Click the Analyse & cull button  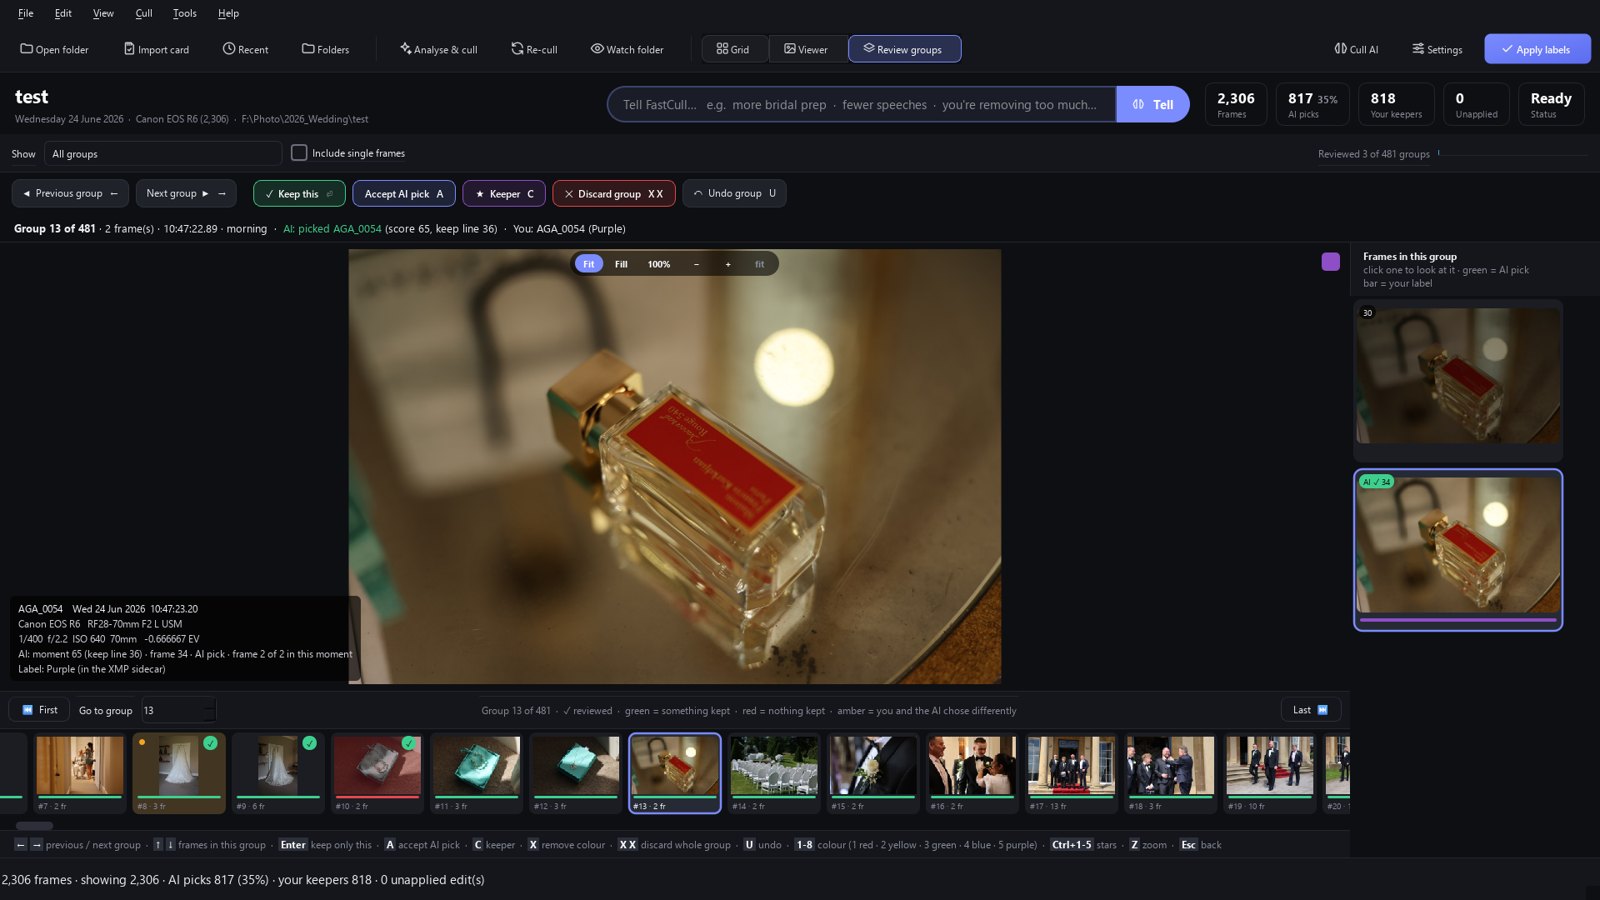click(438, 49)
